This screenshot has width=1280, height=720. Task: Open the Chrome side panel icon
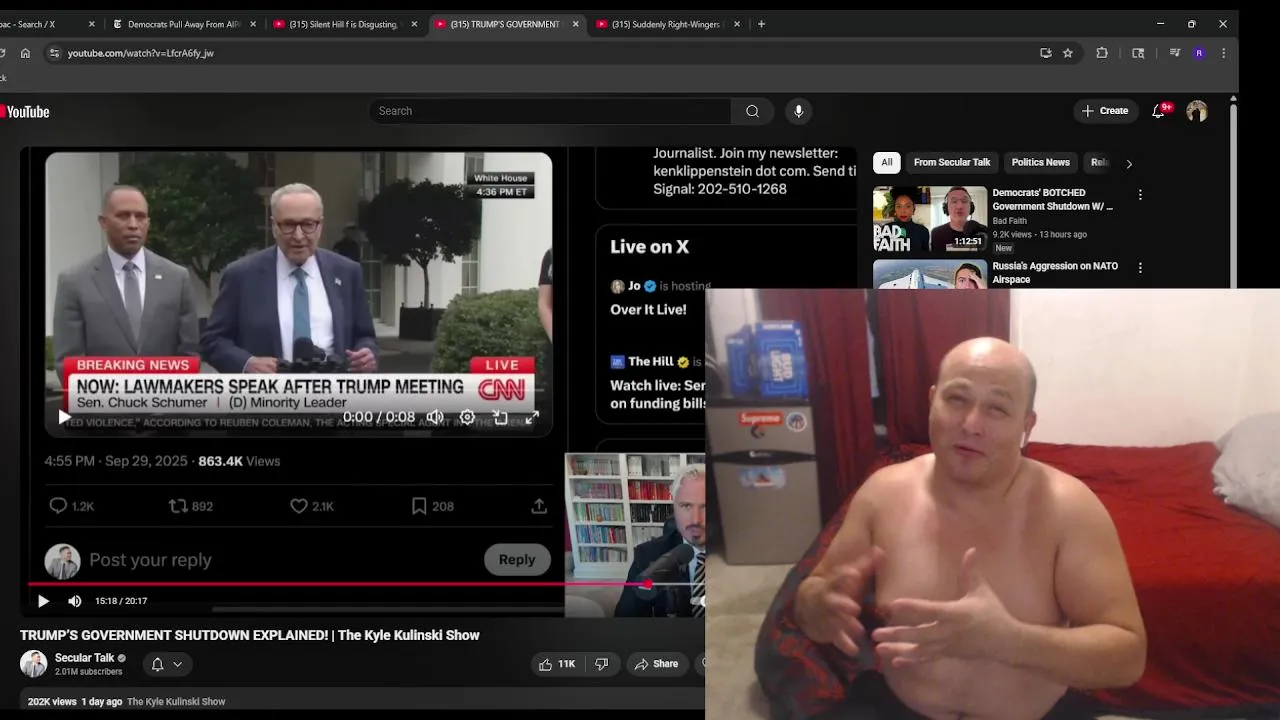[1138, 53]
